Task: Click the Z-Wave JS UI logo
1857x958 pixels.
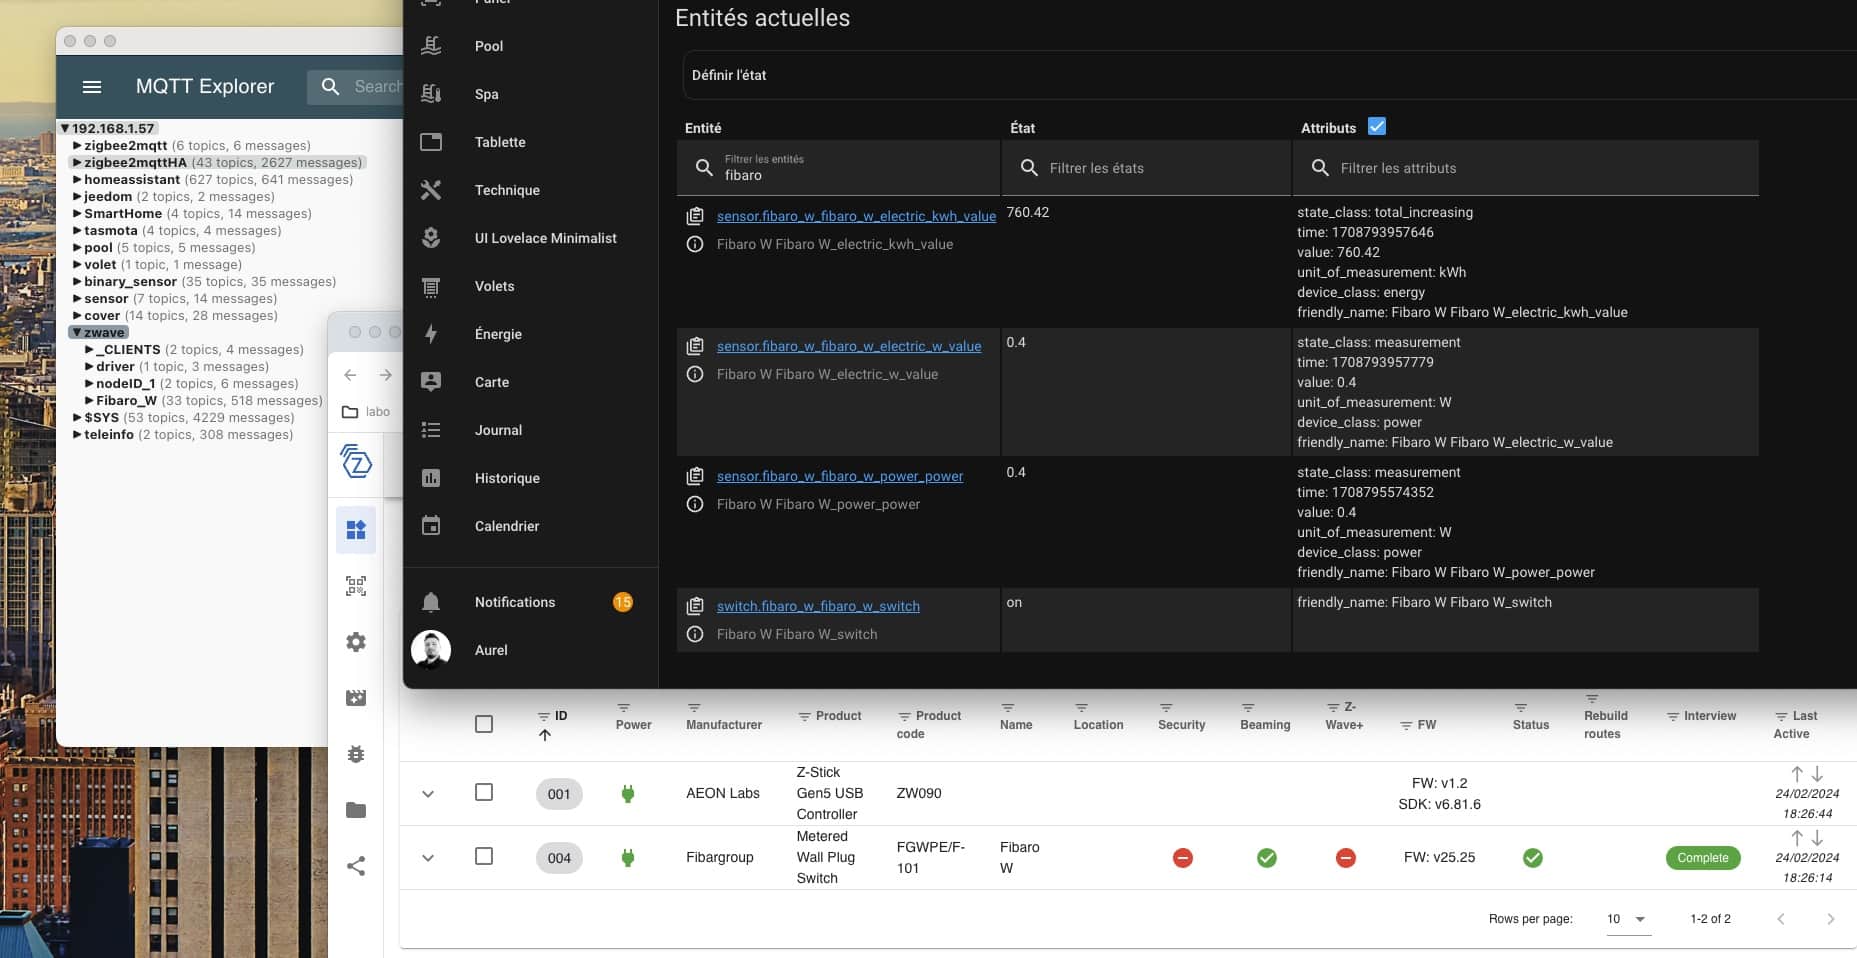Action: coord(356,461)
